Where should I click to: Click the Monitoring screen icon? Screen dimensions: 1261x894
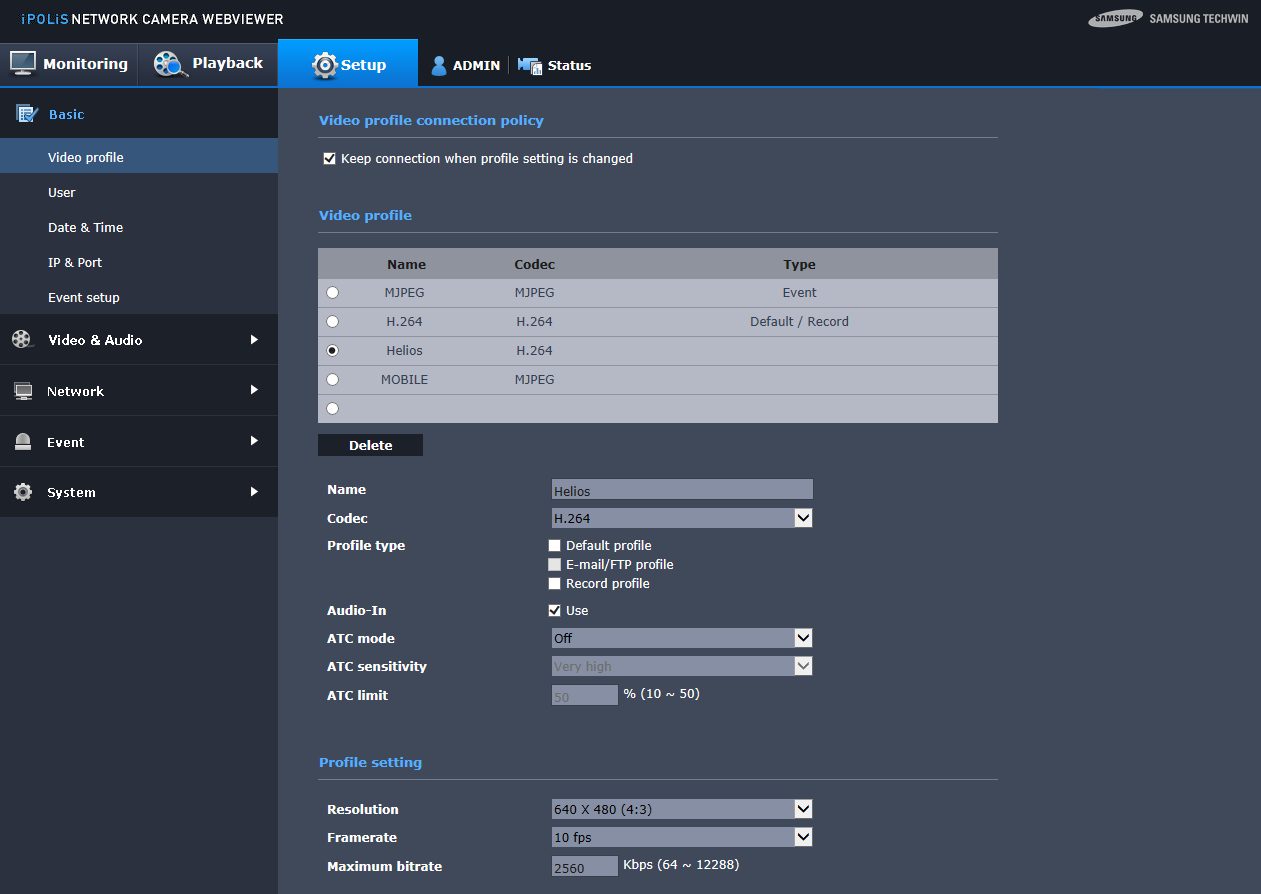click(x=23, y=63)
